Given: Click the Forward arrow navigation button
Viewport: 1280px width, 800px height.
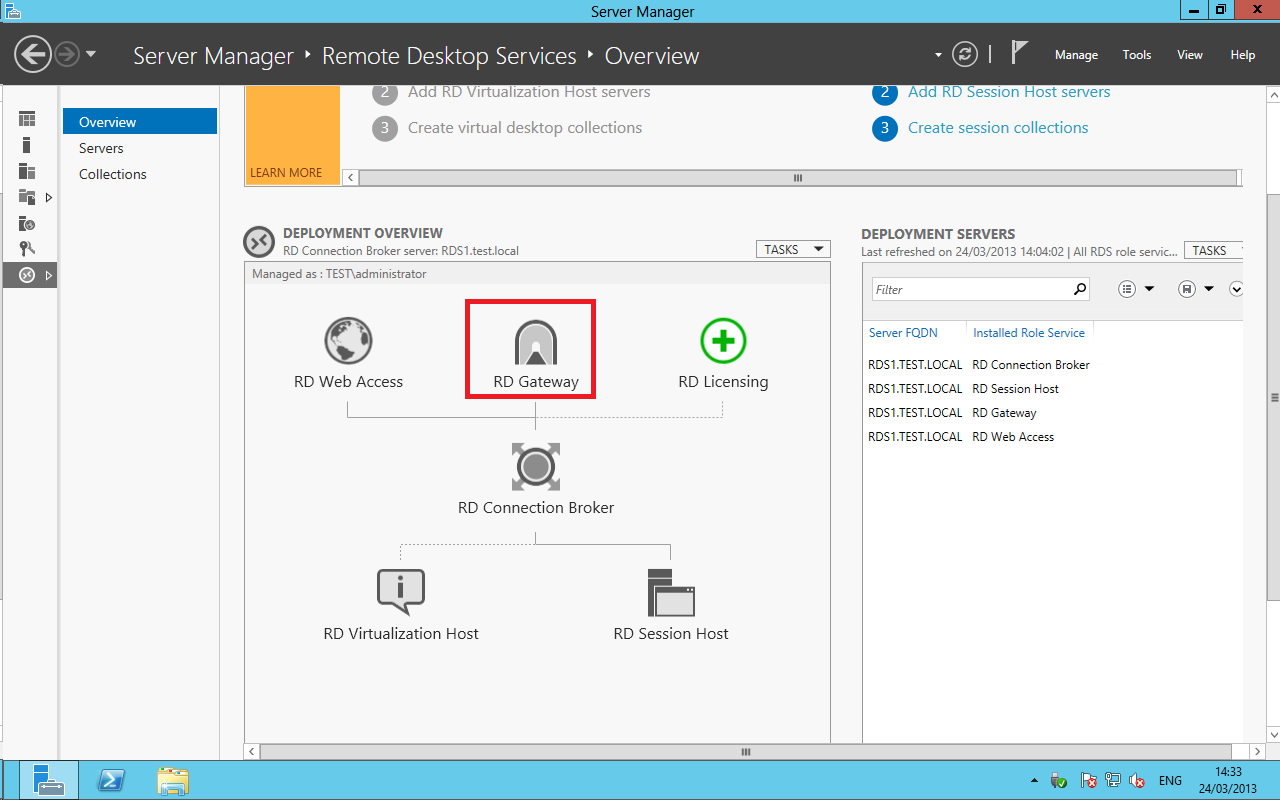Looking at the screenshot, I should point(67,54).
